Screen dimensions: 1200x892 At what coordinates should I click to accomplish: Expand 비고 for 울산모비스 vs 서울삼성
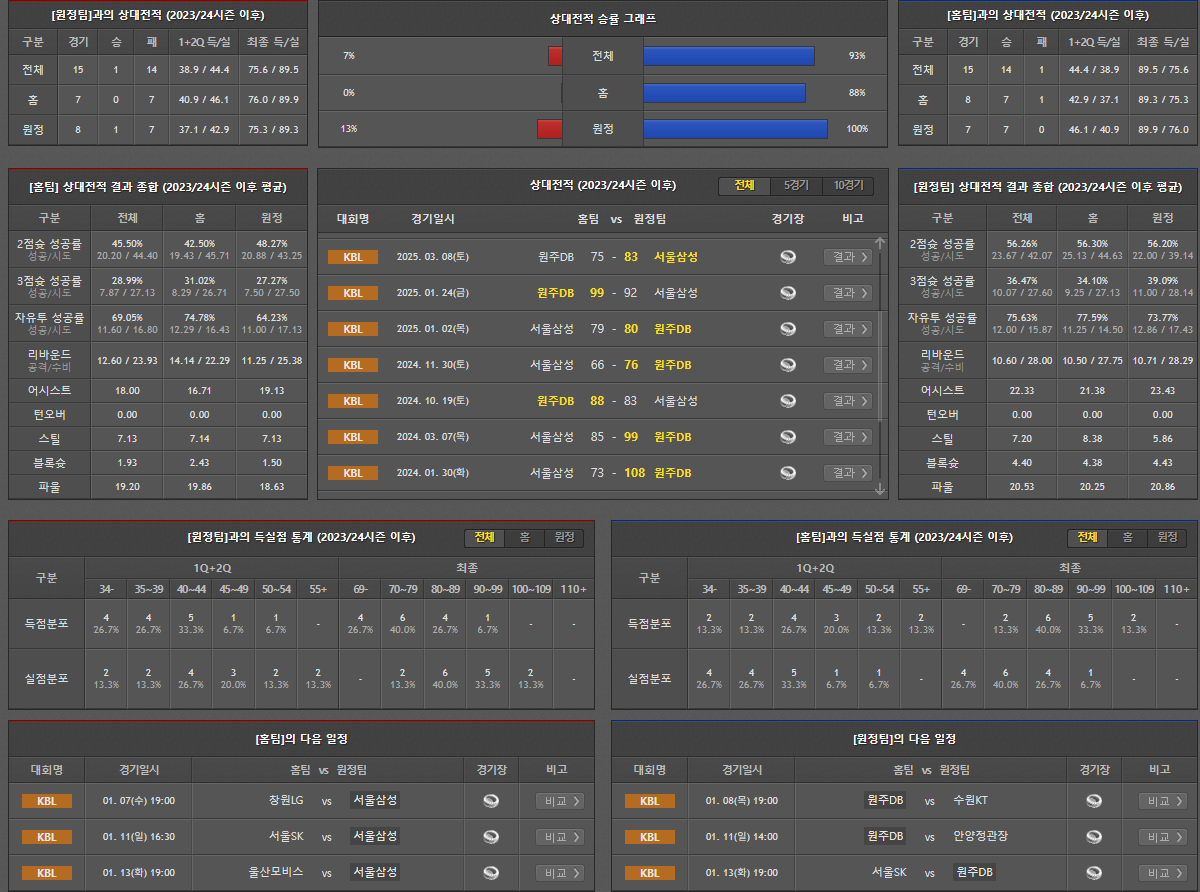(x=559, y=873)
